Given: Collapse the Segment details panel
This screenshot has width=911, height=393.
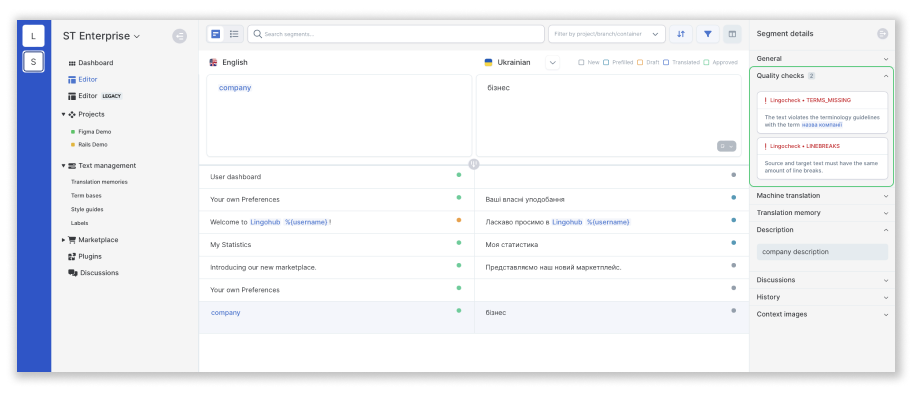Looking at the screenshot, I should coord(883,34).
